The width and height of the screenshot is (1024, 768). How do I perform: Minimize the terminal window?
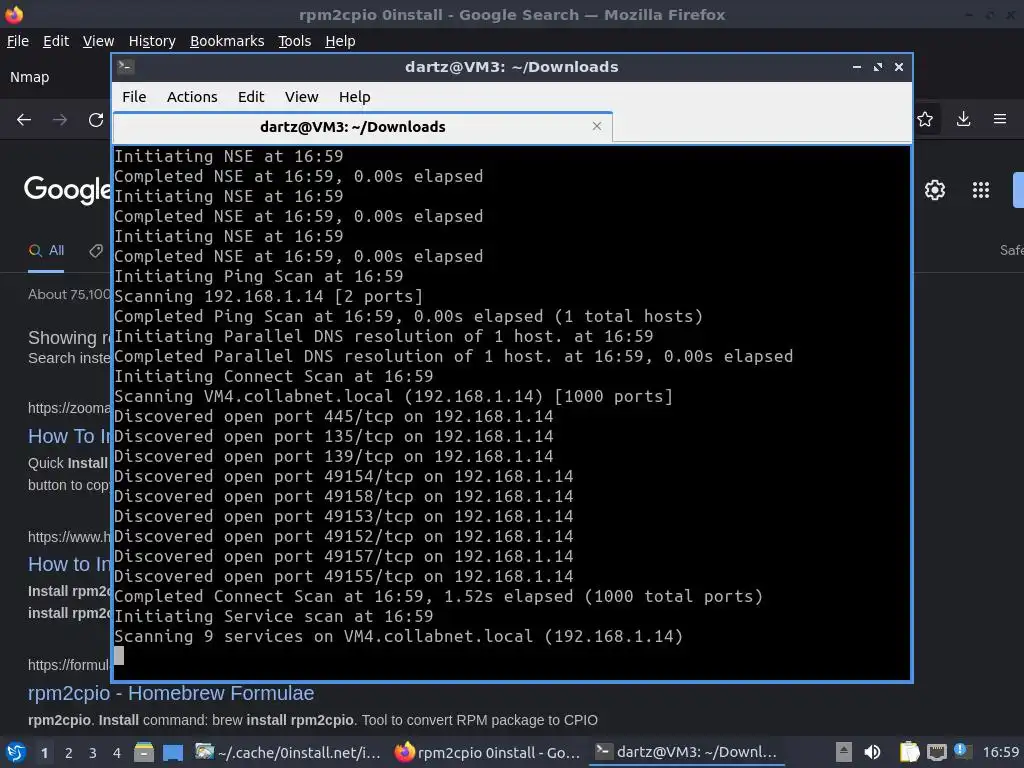pos(856,67)
